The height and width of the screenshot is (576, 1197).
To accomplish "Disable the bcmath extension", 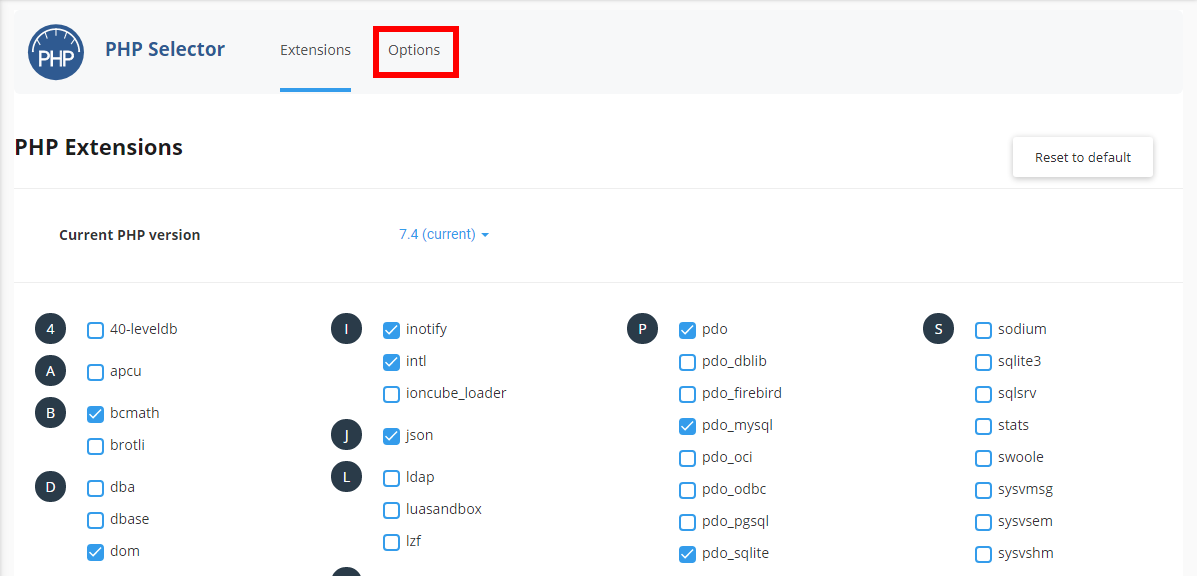I will tap(95, 413).
